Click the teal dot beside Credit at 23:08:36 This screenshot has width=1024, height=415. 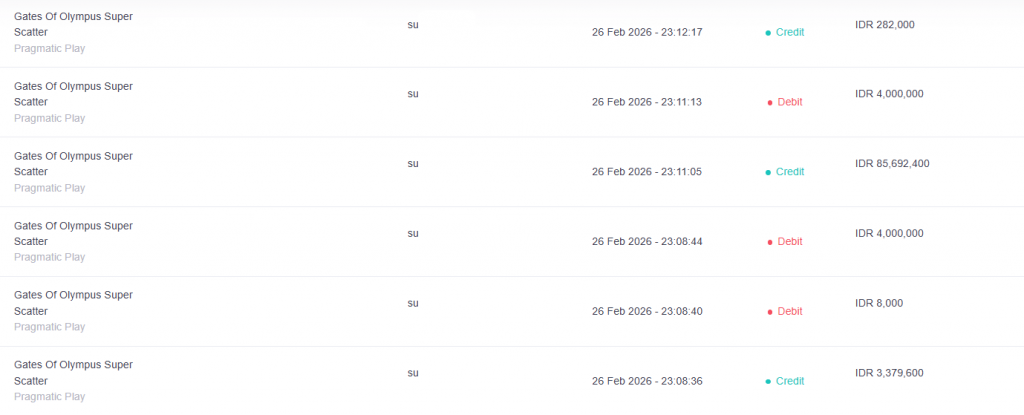(768, 381)
